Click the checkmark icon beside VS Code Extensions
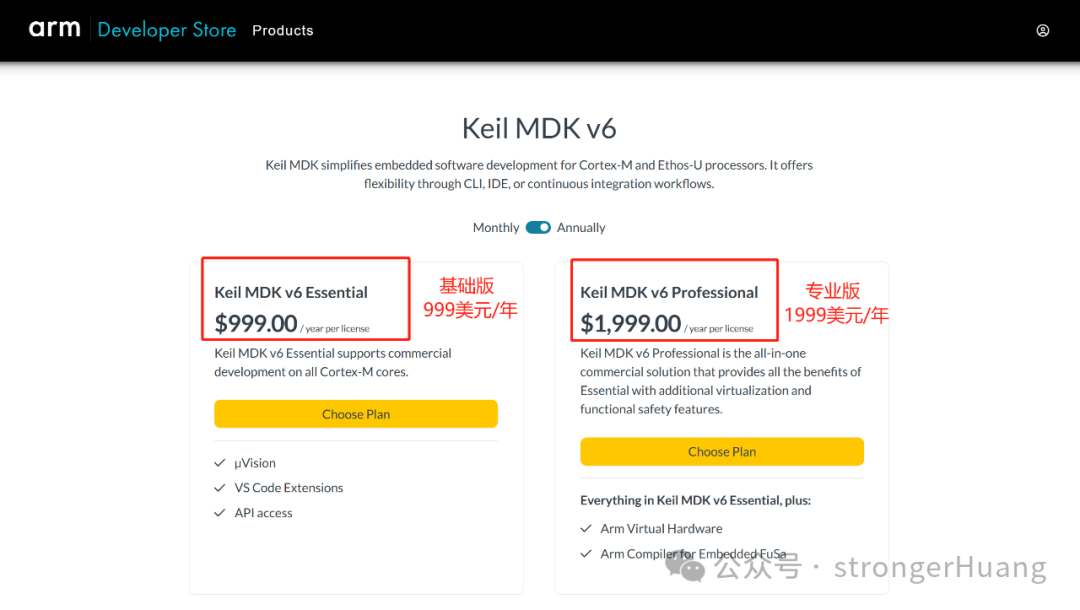This screenshot has width=1080, height=610. point(219,488)
